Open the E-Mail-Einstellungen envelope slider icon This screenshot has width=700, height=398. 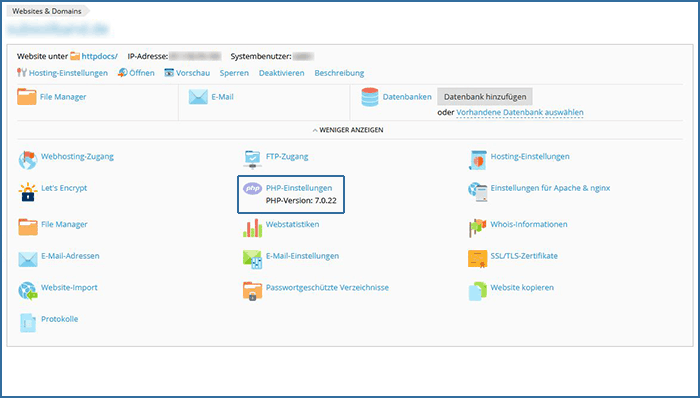click(252, 259)
